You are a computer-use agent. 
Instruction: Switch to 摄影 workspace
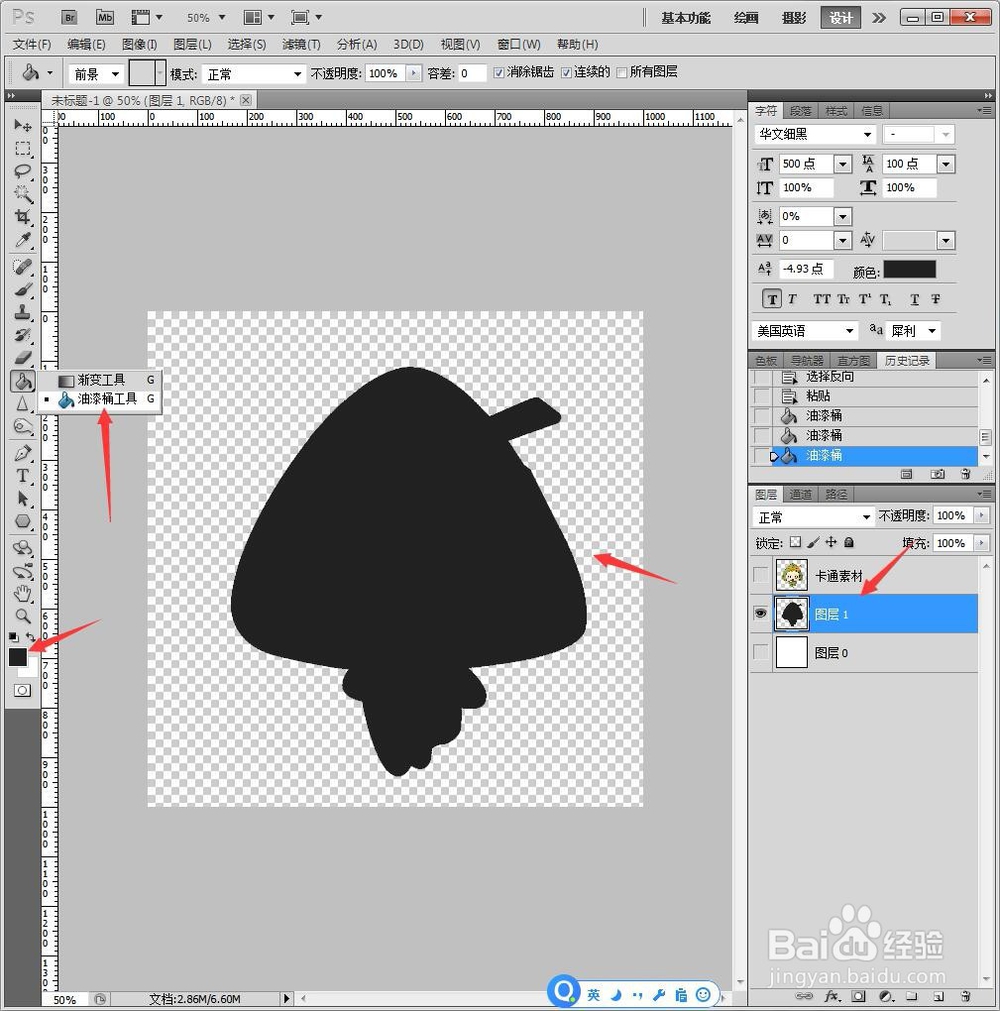794,18
